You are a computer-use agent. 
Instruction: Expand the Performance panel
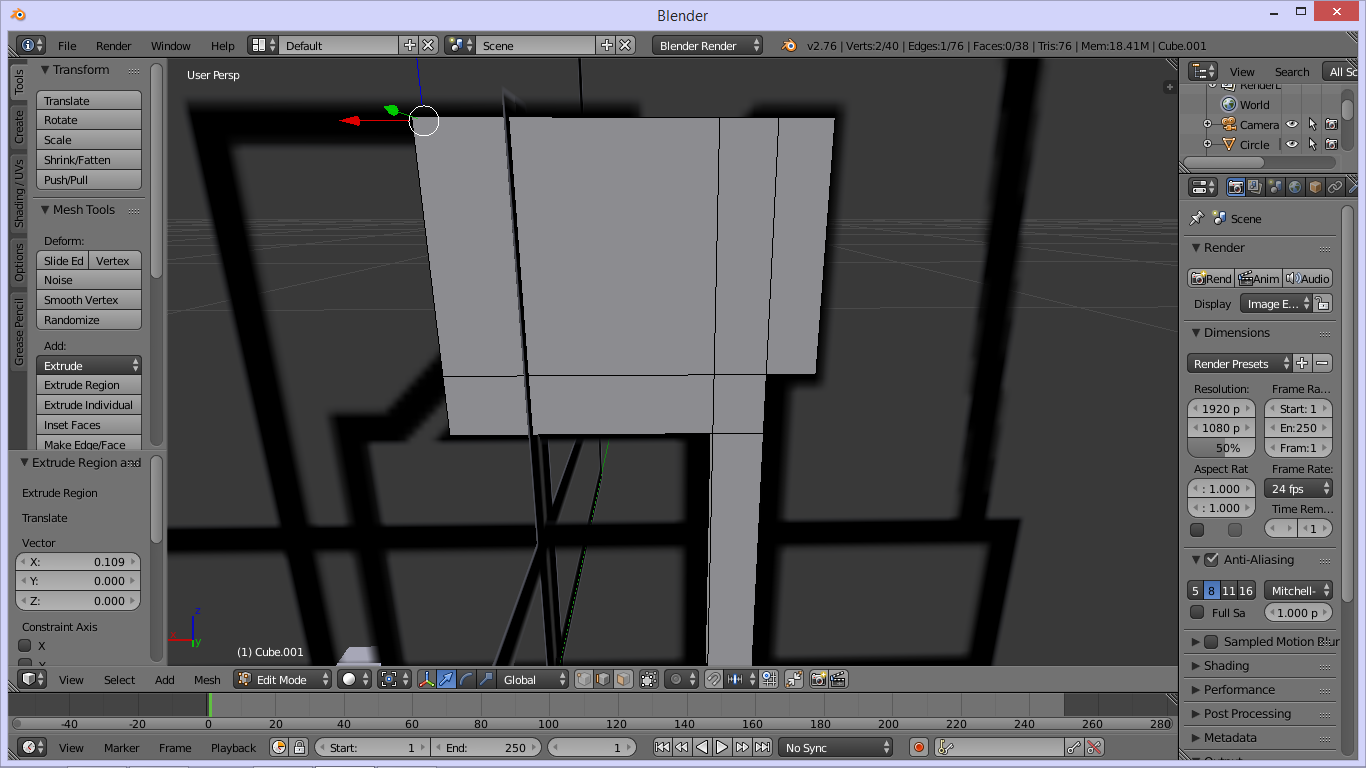click(x=1239, y=689)
